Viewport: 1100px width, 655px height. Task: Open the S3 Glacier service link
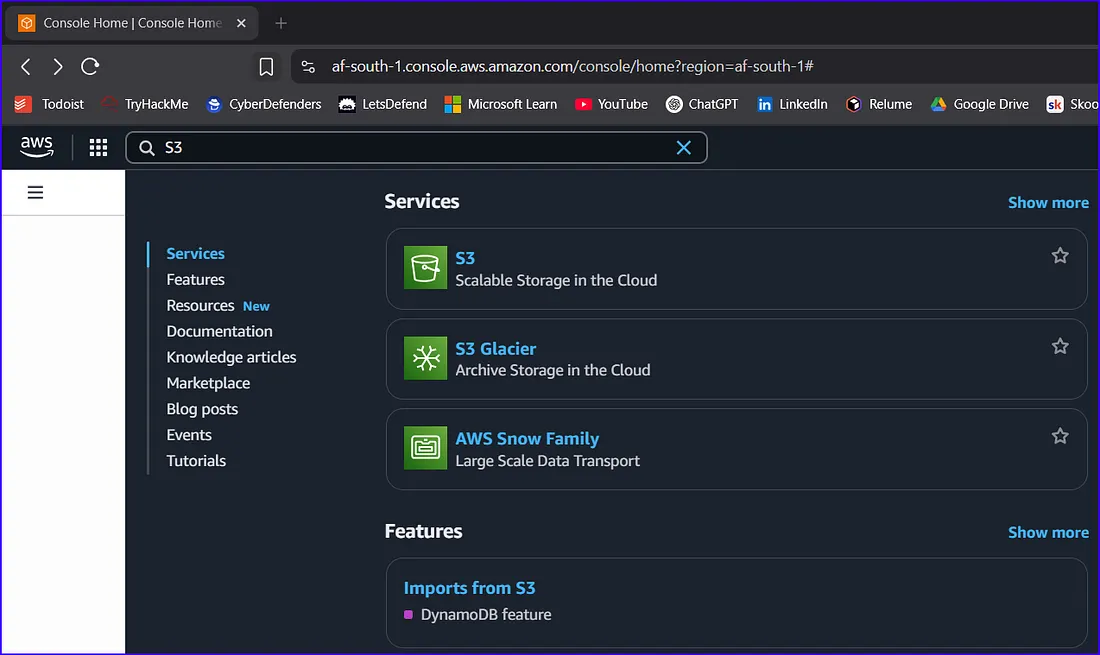point(495,349)
